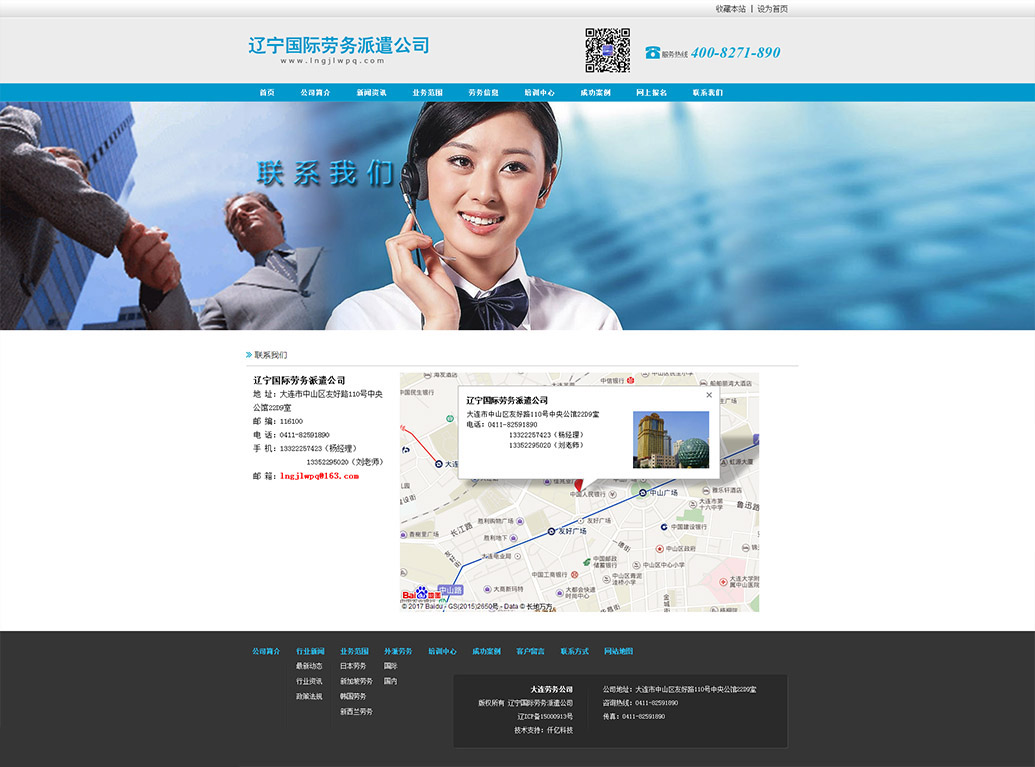Click the lngjlwpq@163.com email address

coord(319,476)
